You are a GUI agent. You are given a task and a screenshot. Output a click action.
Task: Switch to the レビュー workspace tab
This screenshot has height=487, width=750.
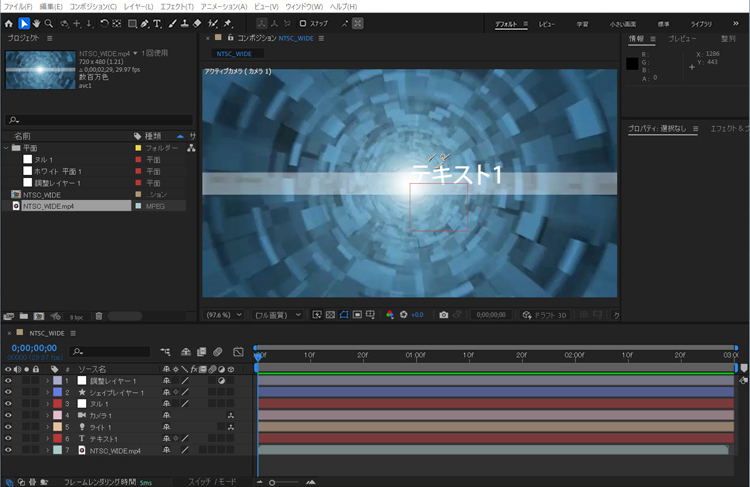548,23
